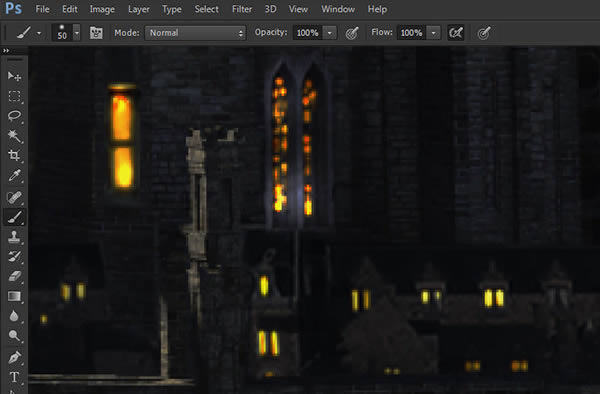This screenshot has width=600, height=394.
Task: Open the Help menu
Action: tap(377, 9)
